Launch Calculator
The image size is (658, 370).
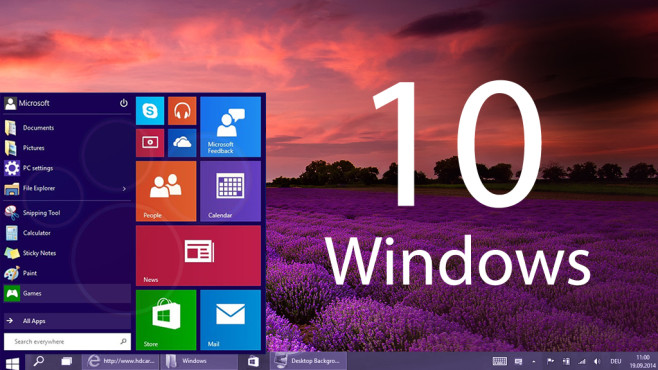tap(67, 233)
